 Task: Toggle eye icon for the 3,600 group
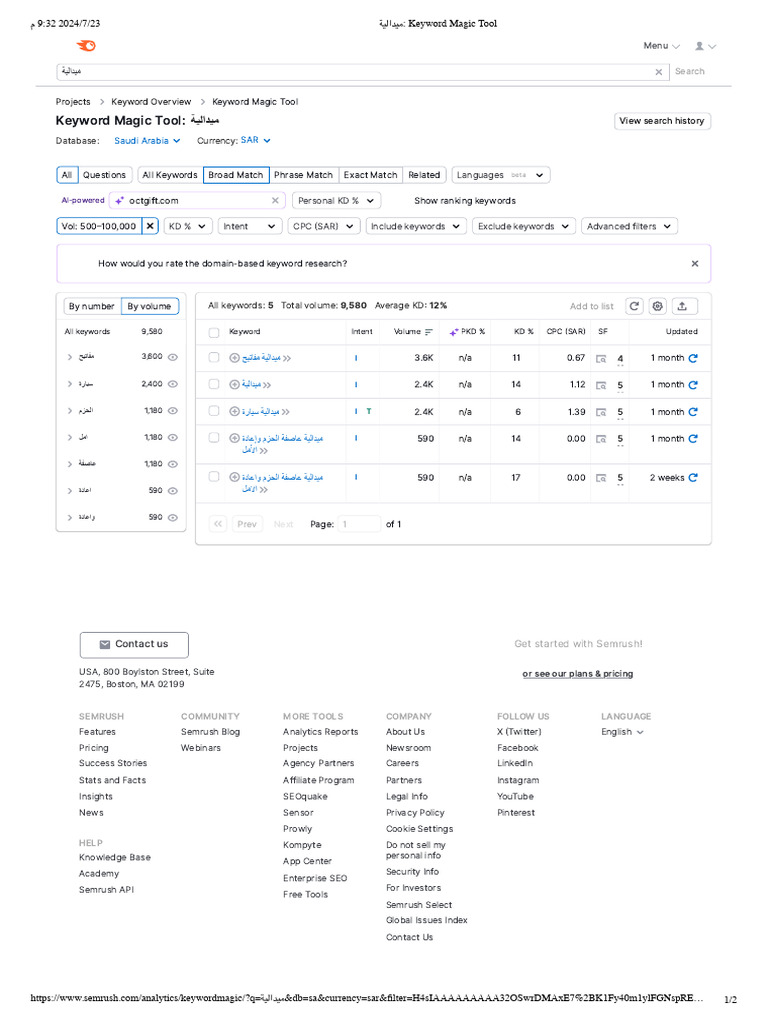173,357
